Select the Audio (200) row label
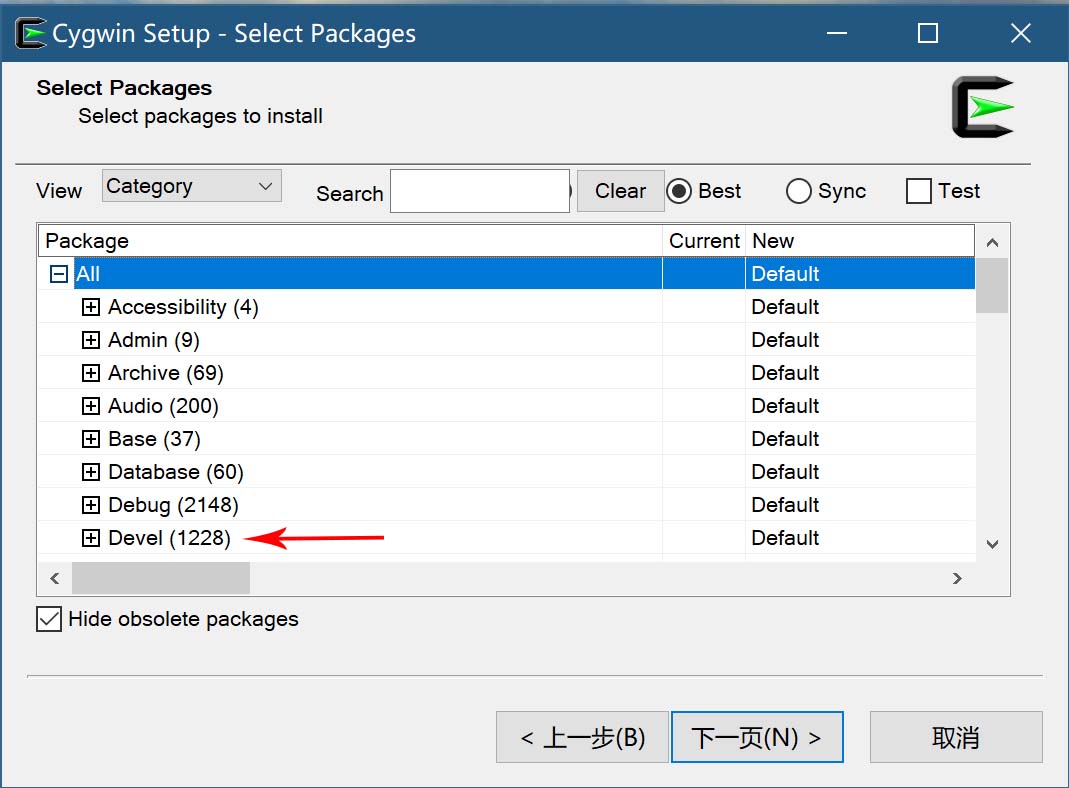Screen dimensions: 1069x788 pos(164,406)
